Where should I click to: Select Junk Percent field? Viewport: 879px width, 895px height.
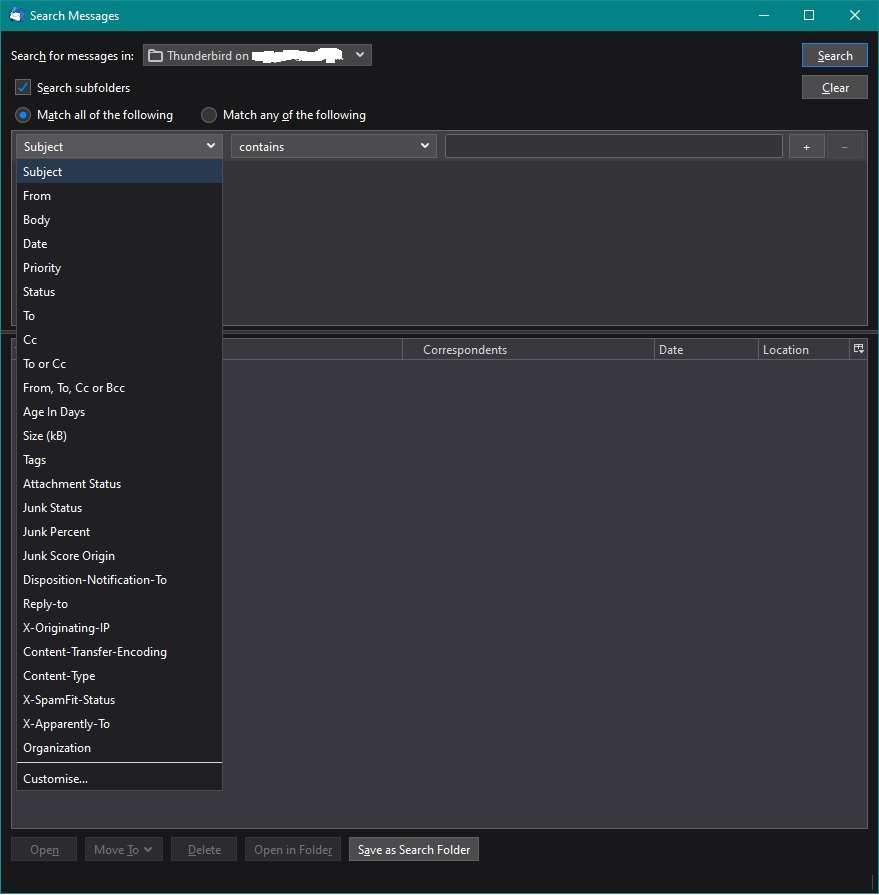click(x=119, y=531)
